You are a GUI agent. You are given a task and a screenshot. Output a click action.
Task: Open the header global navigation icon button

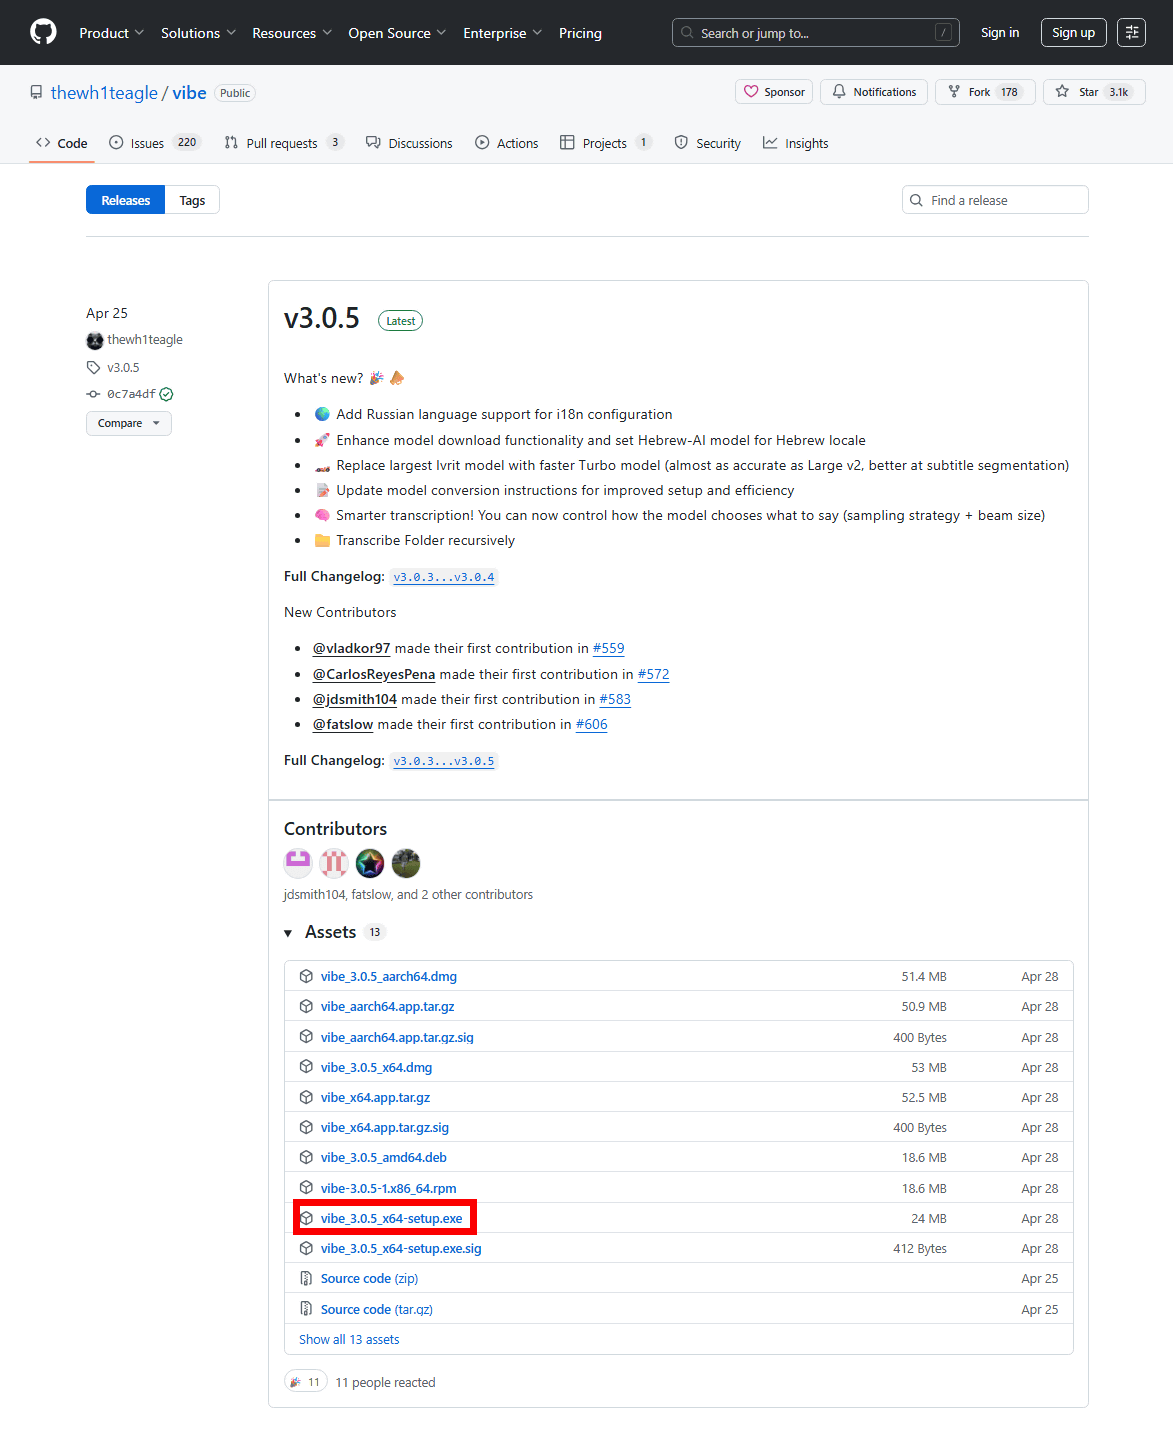click(x=1132, y=32)
